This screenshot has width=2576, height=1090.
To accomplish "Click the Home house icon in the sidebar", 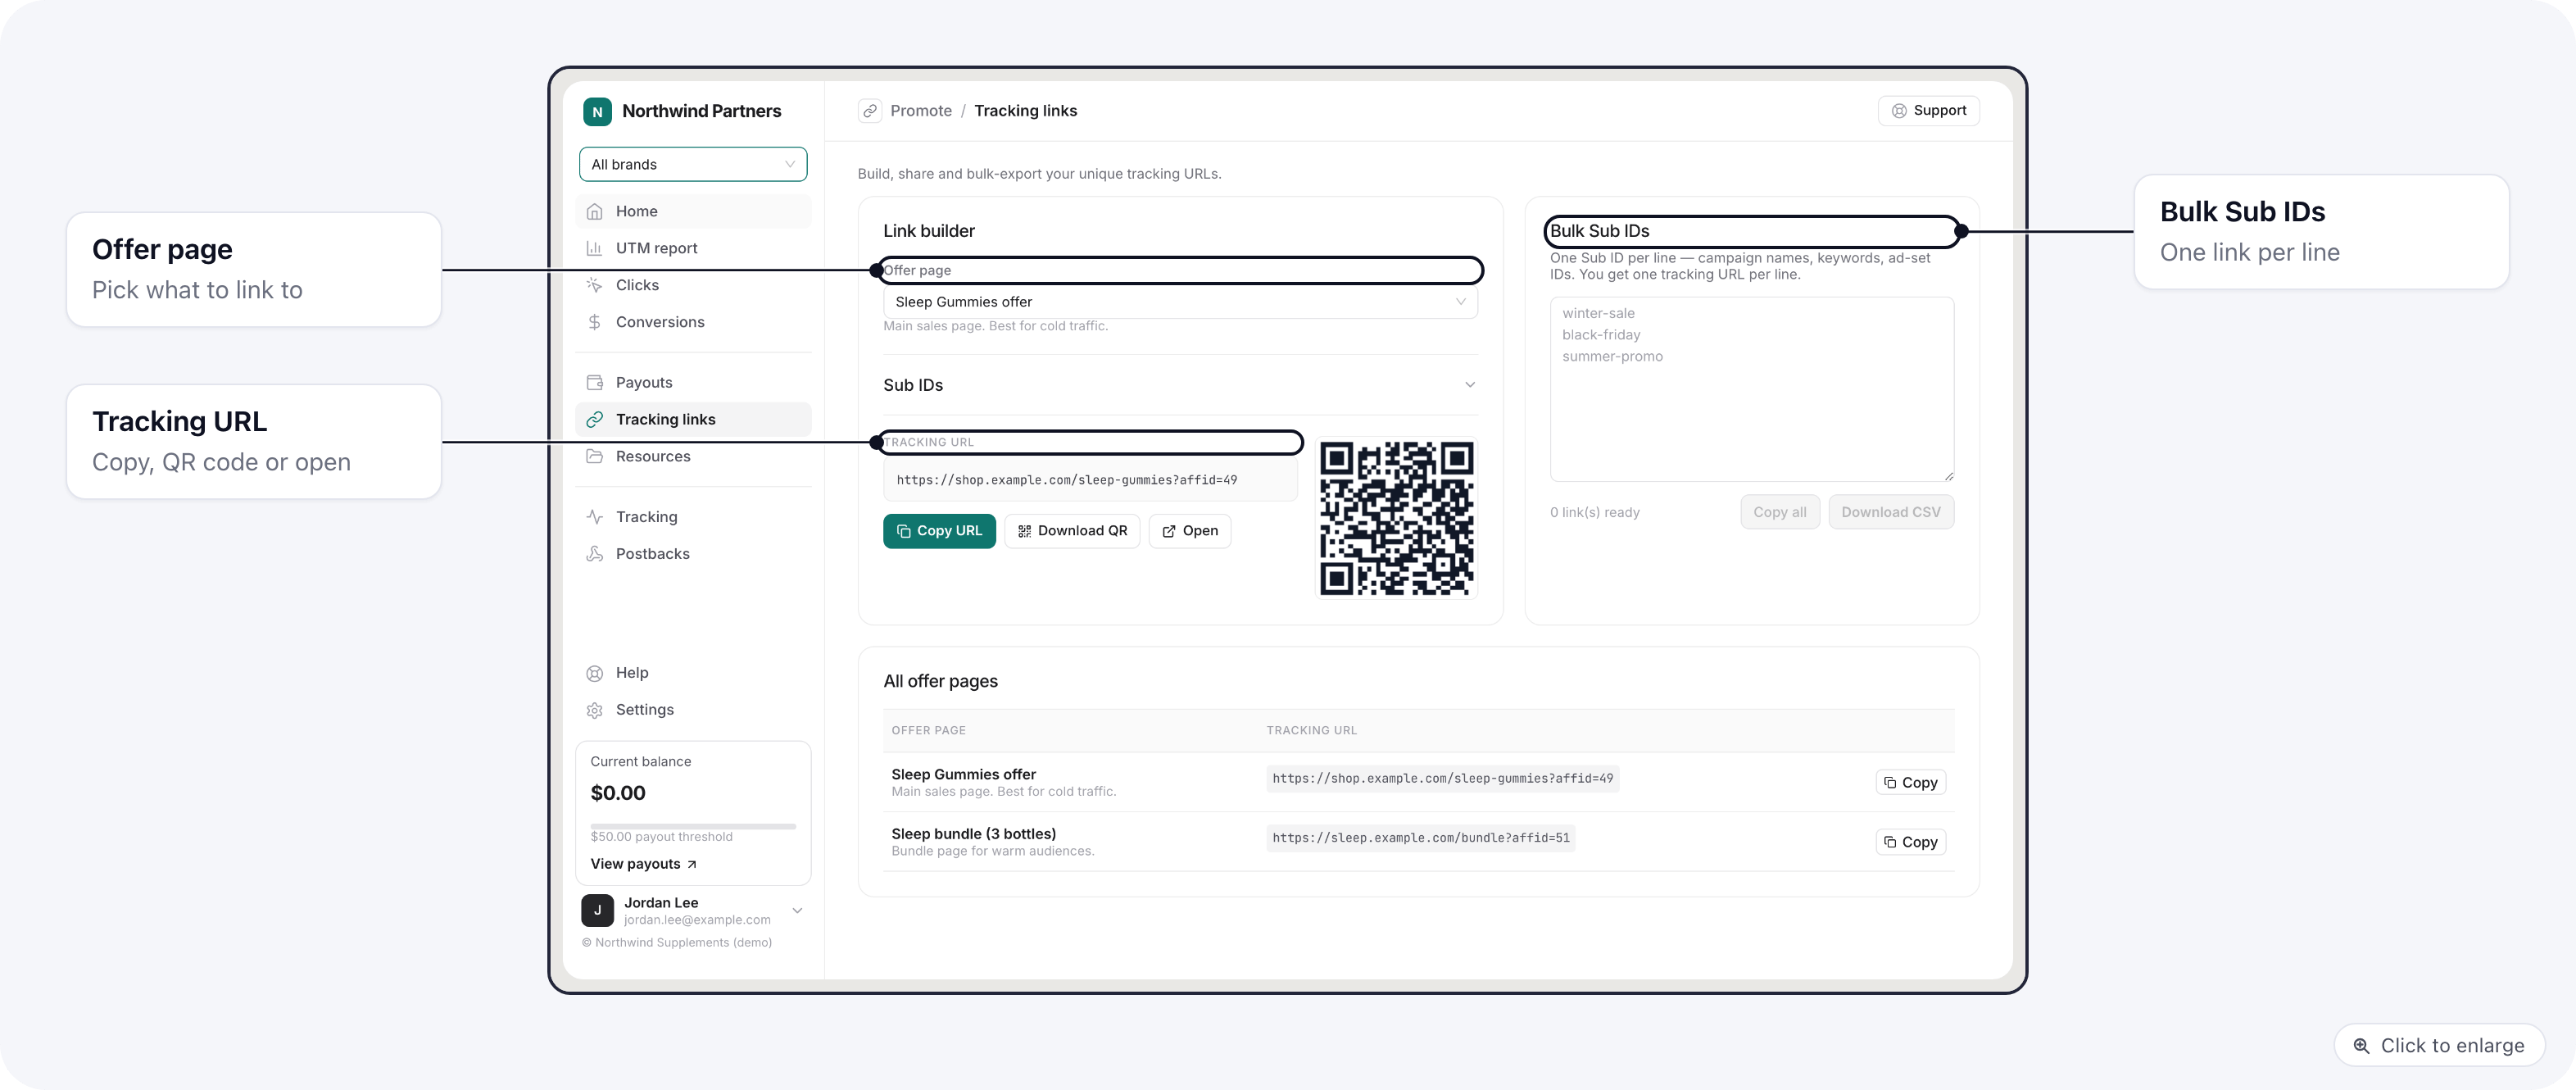I will click(594, 212).
